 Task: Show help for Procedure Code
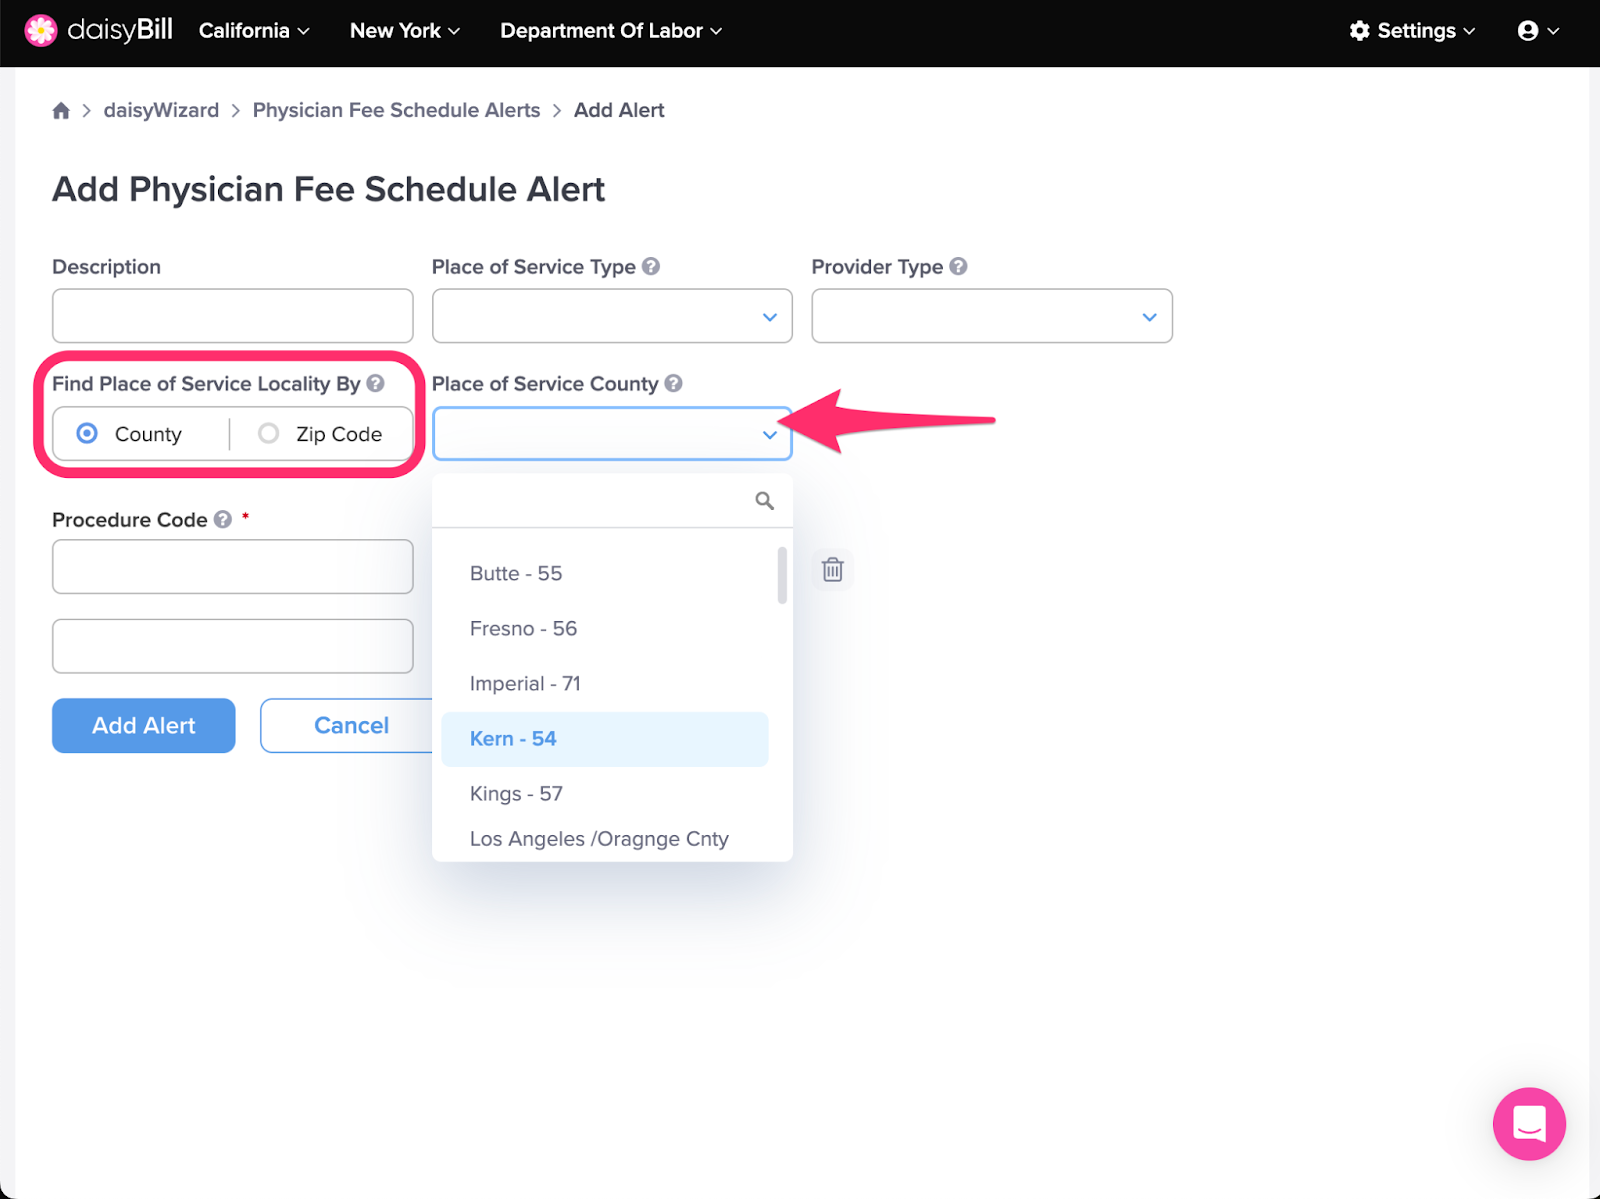(x=223, y=520)
